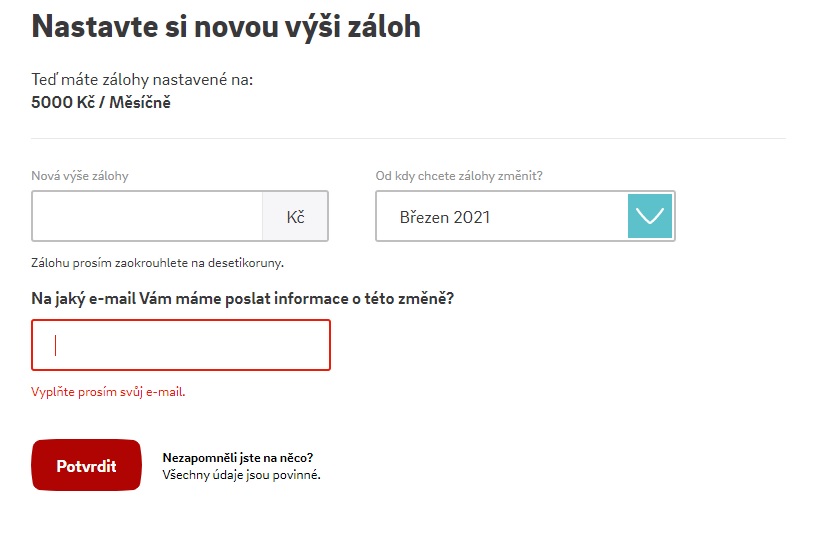Screen dimensions: 827x541
Task: Confirm with the red Potvrdit button
Action: (86, 465)
